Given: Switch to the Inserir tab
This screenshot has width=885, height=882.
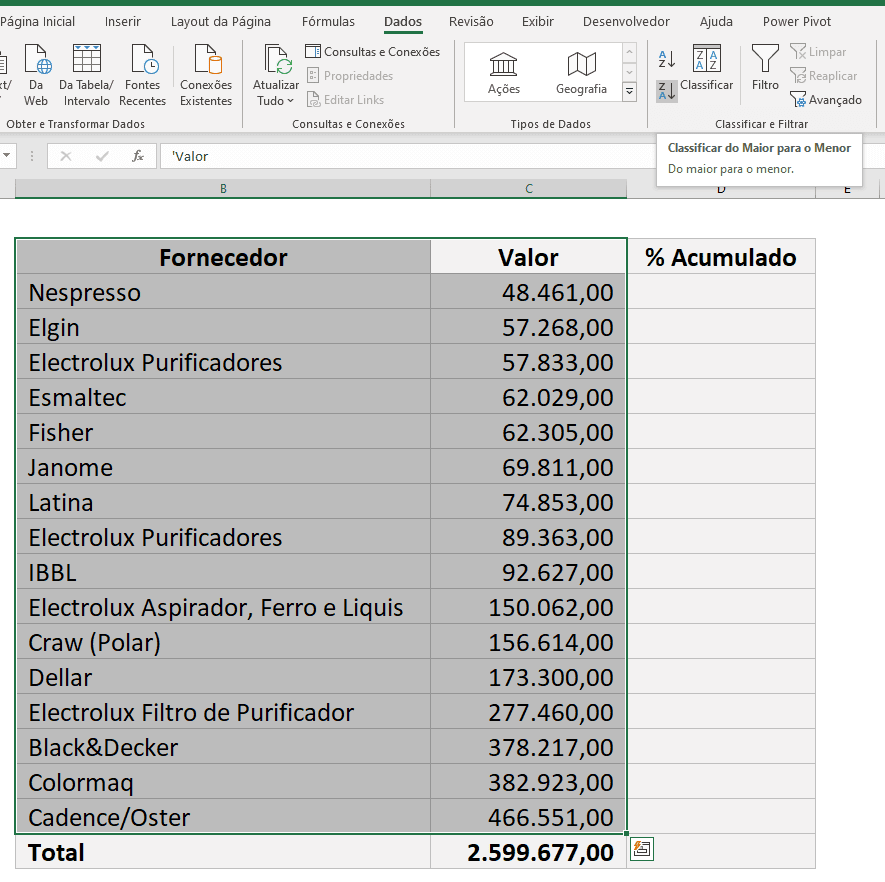Looking at the screenshot, I should pos(122,21).
